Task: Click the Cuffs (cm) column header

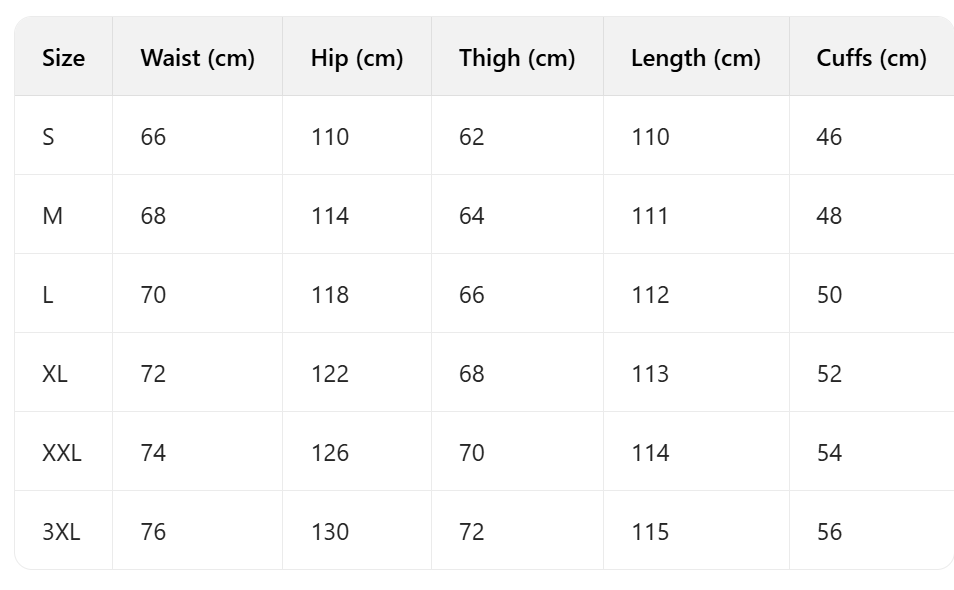Action: [871, 58]
